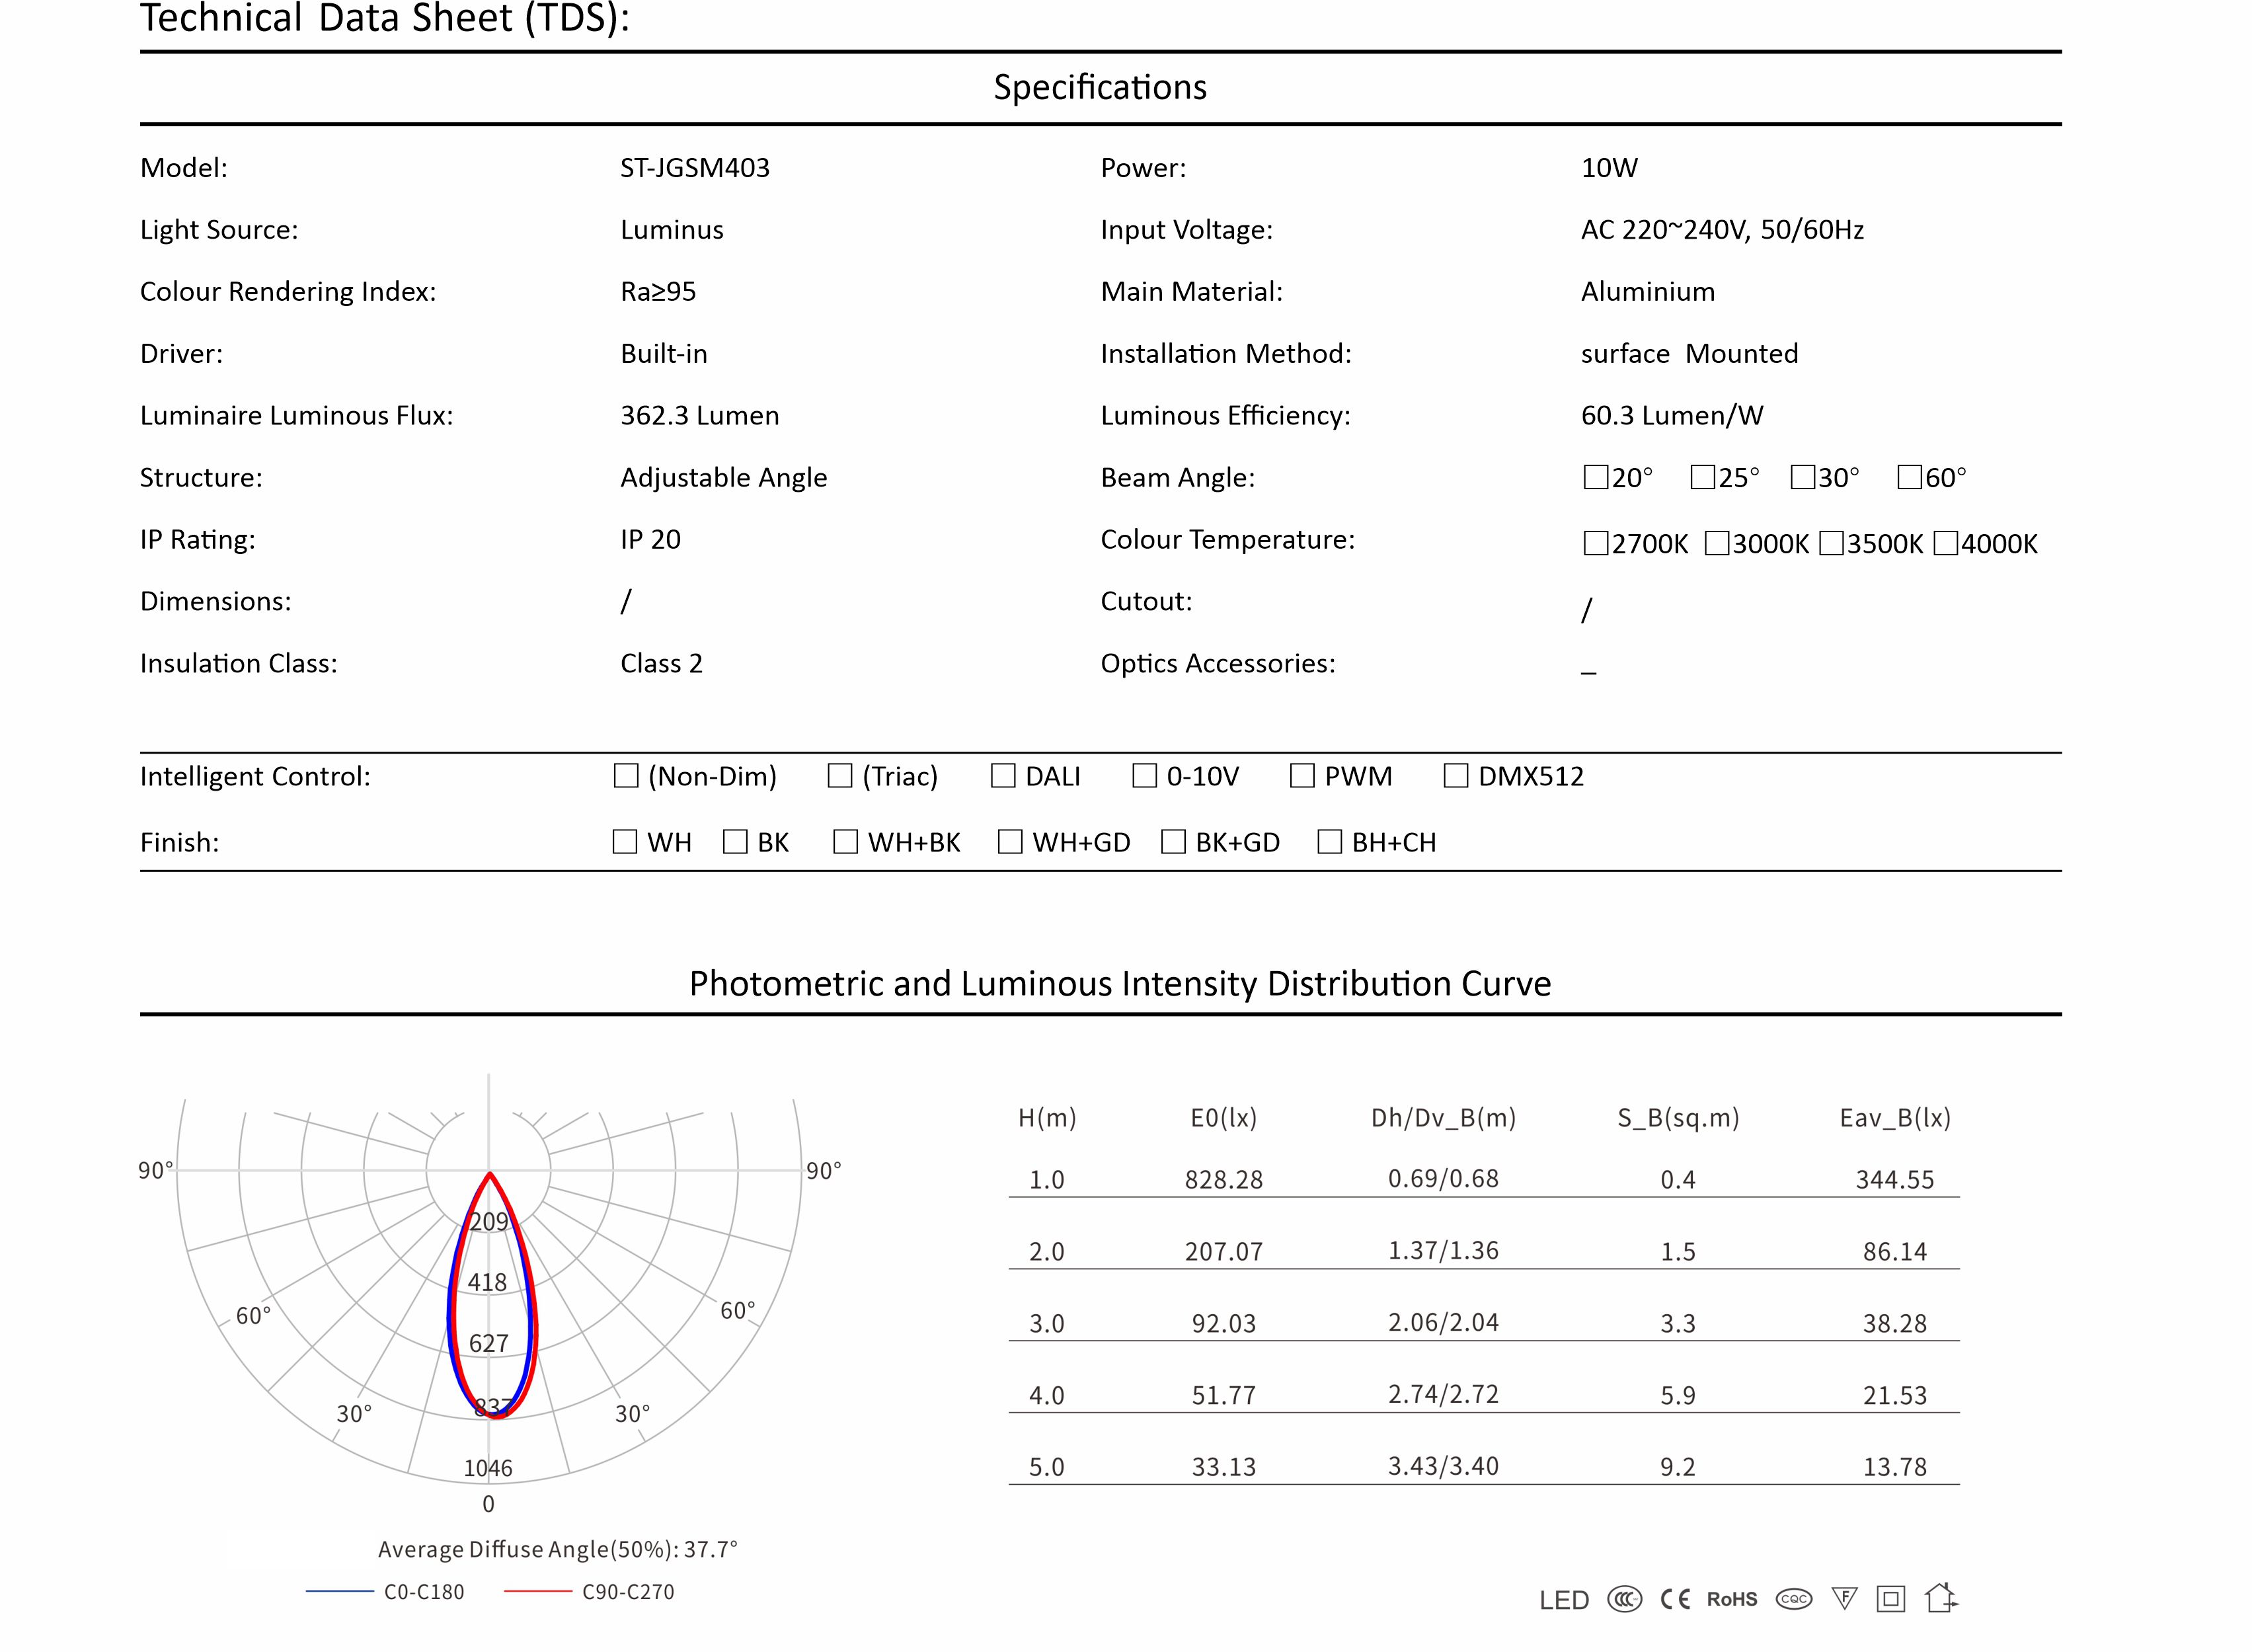This screenshot has height=1652, width=2252.
Task: Click the 828.28 E0 value at 1.0m
Action: [1223, 1179]
